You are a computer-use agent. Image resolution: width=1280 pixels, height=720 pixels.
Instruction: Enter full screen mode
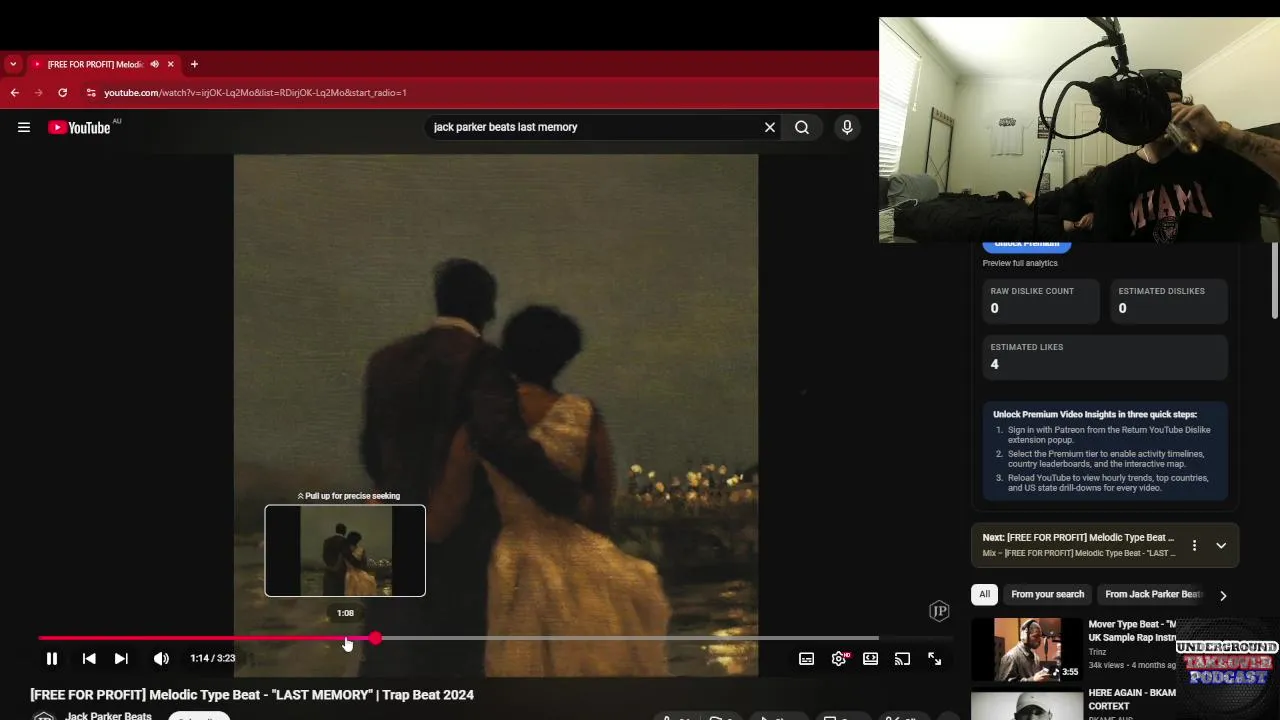(934, 659)
